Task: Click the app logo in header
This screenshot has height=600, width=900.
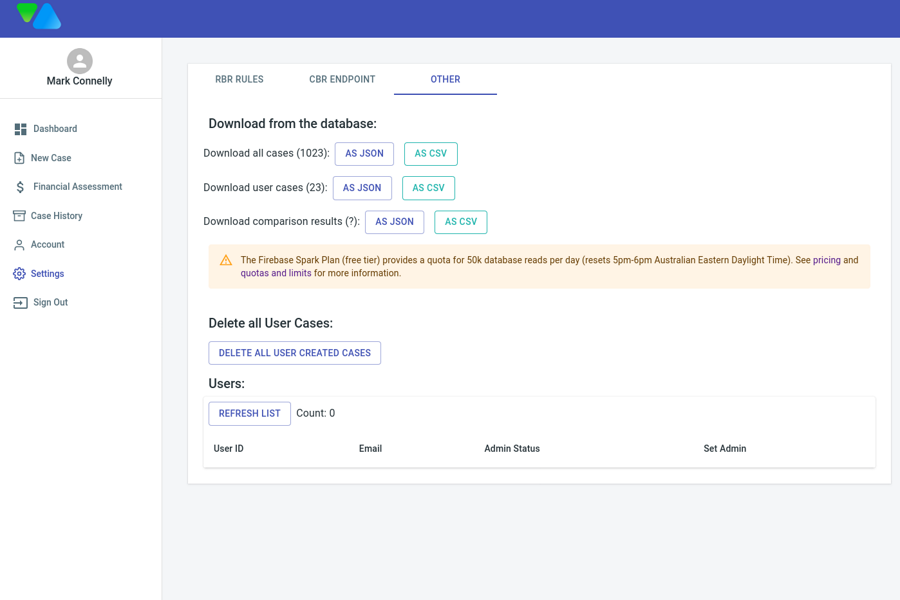Action: coord(39,16)
